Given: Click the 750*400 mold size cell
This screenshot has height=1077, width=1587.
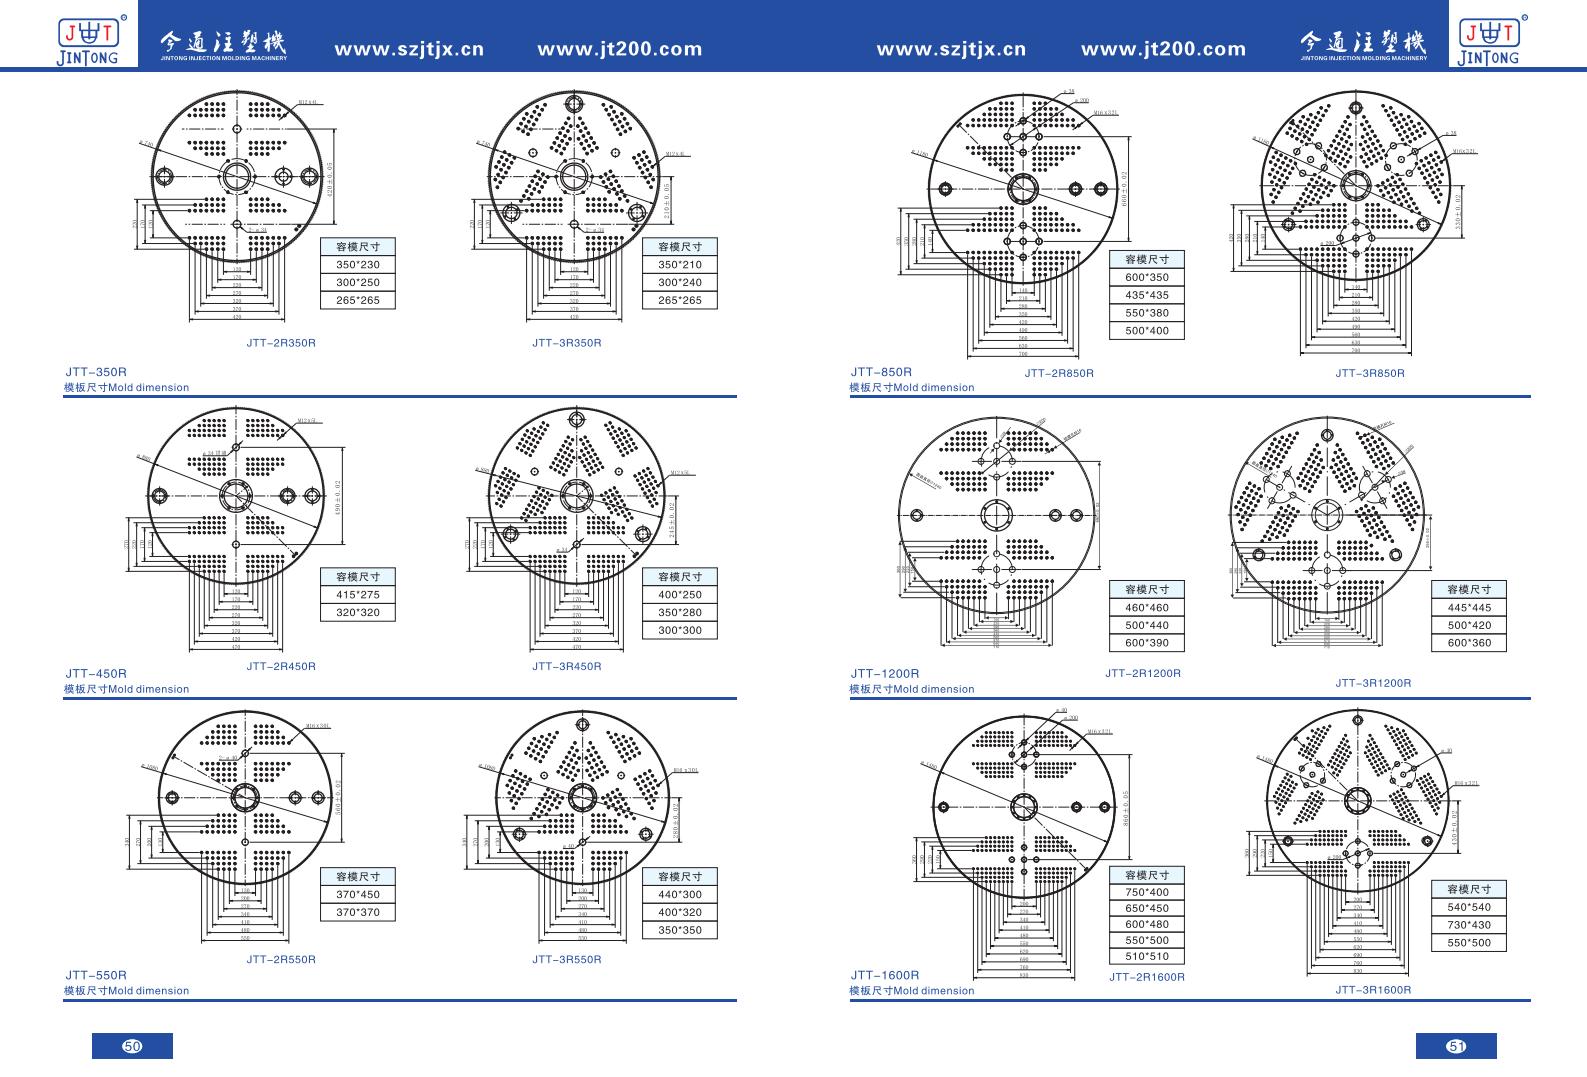Looking at the screenshot, I should coord(1146,892).
